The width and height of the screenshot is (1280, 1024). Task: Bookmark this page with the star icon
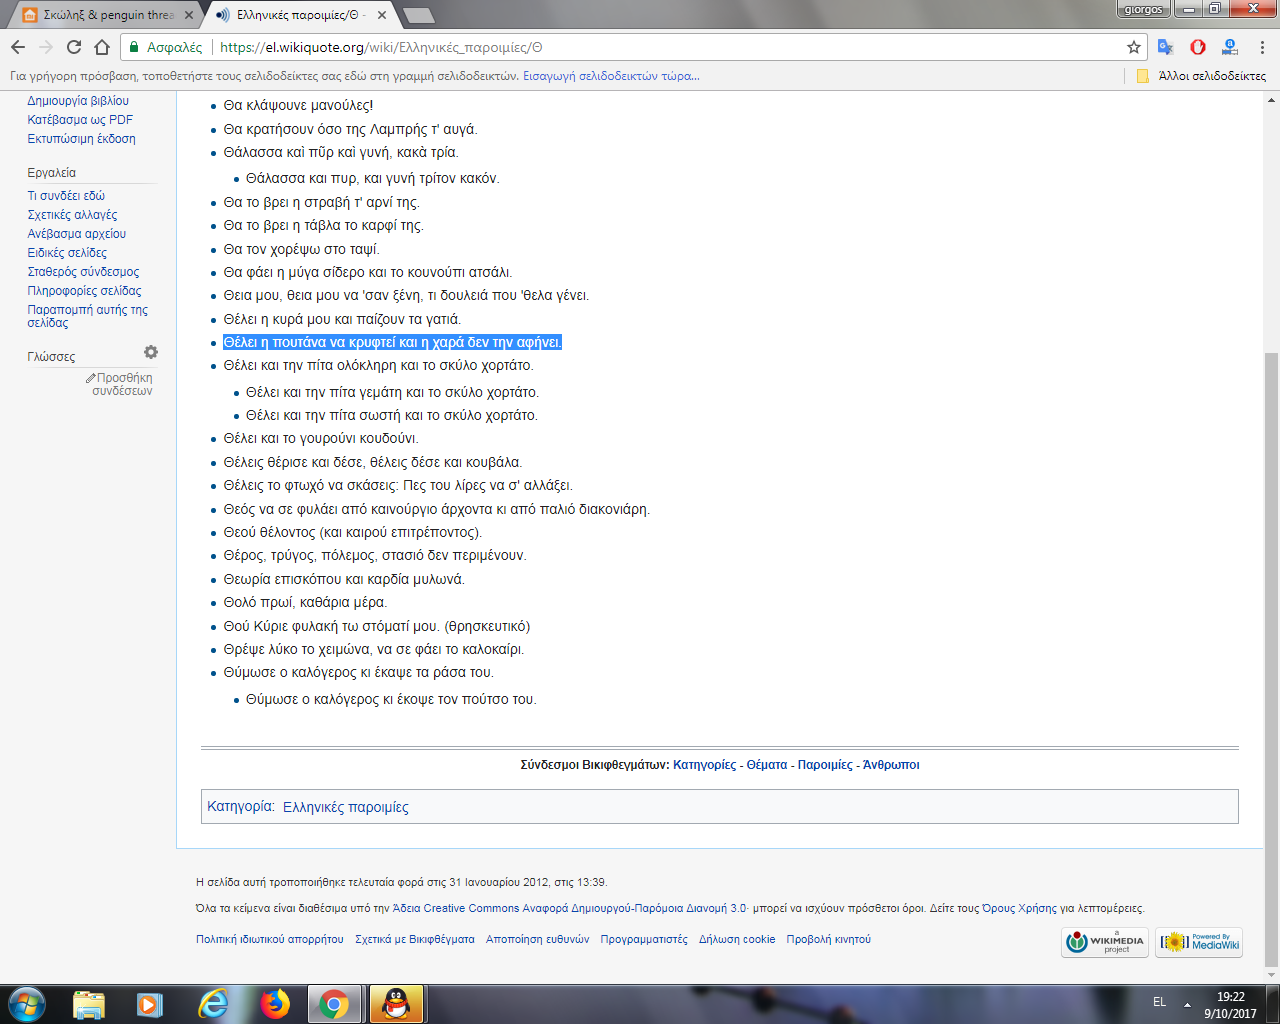pyautogui.click(x=1134, y=47)
